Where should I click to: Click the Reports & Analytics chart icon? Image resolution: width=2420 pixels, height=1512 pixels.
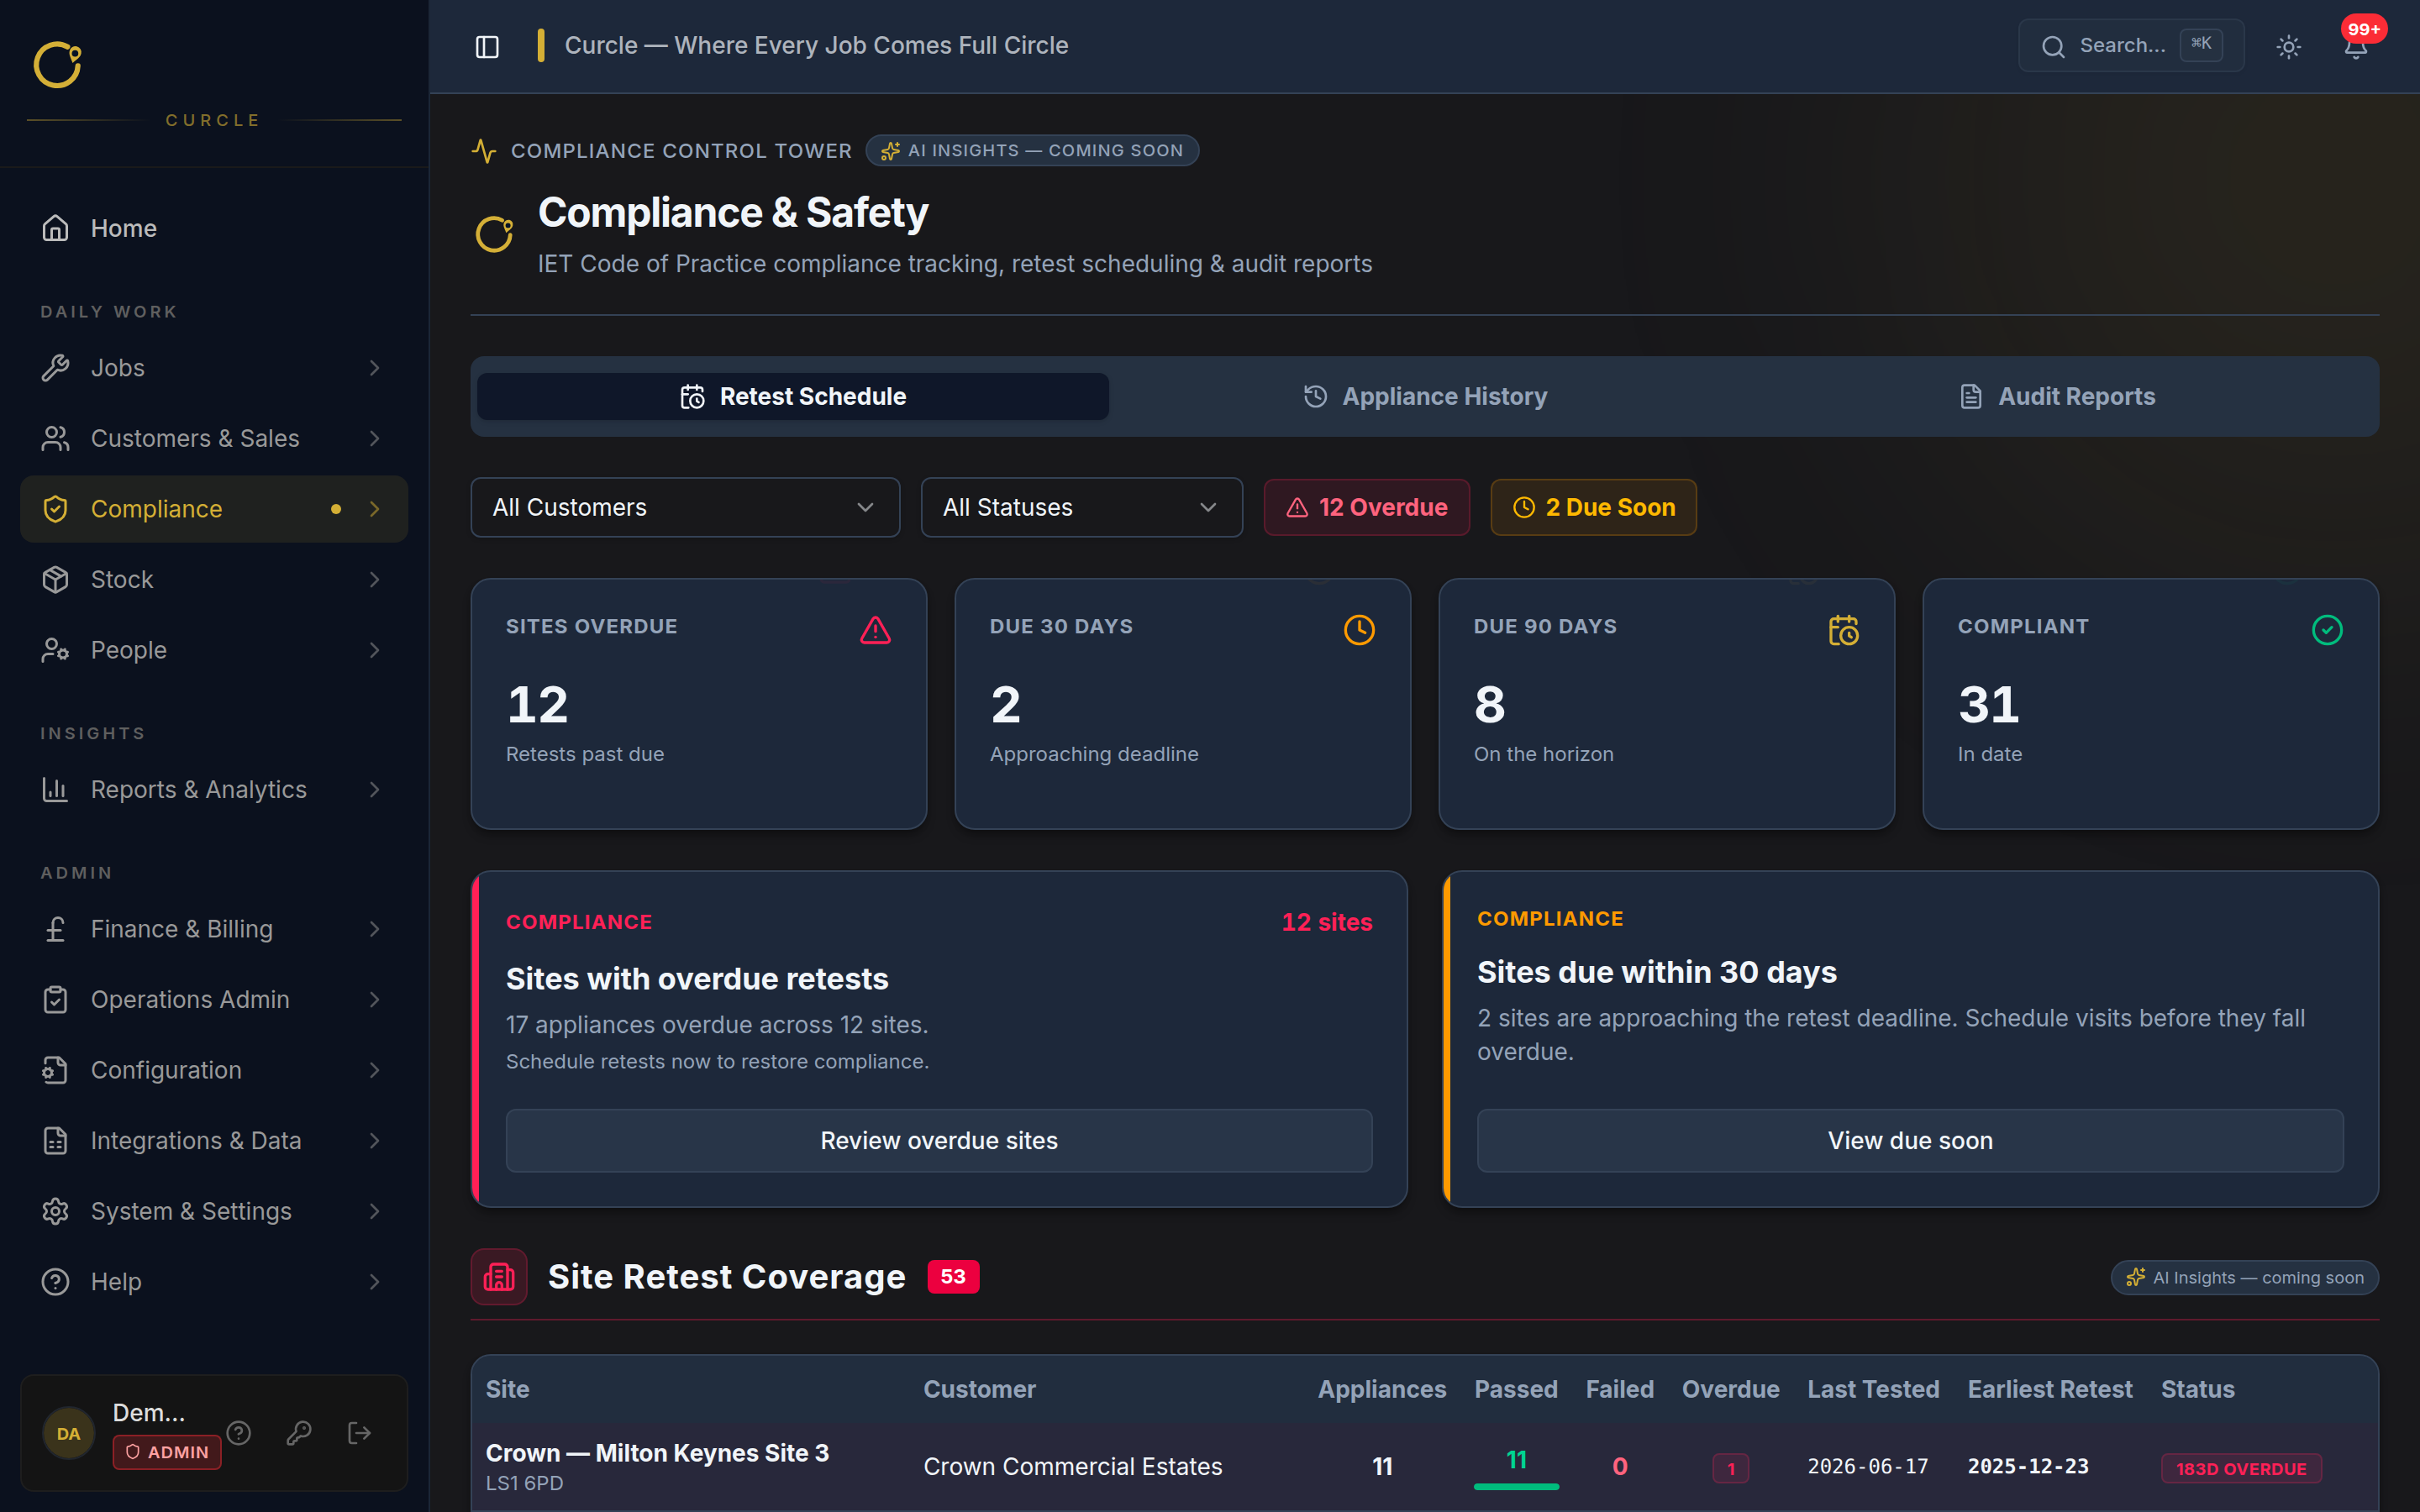click(x=55, y=789)
